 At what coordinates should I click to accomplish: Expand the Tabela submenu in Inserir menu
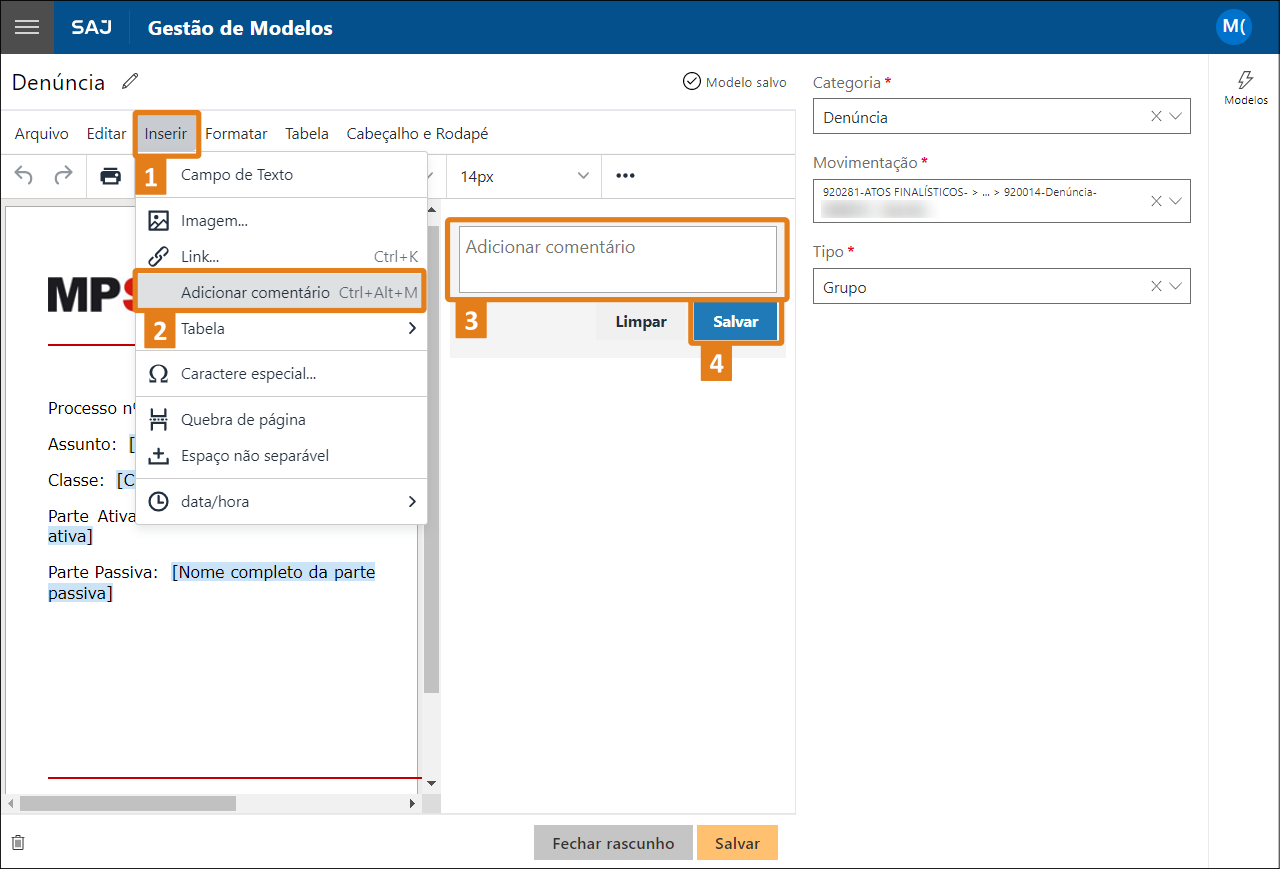click(280, 329)
